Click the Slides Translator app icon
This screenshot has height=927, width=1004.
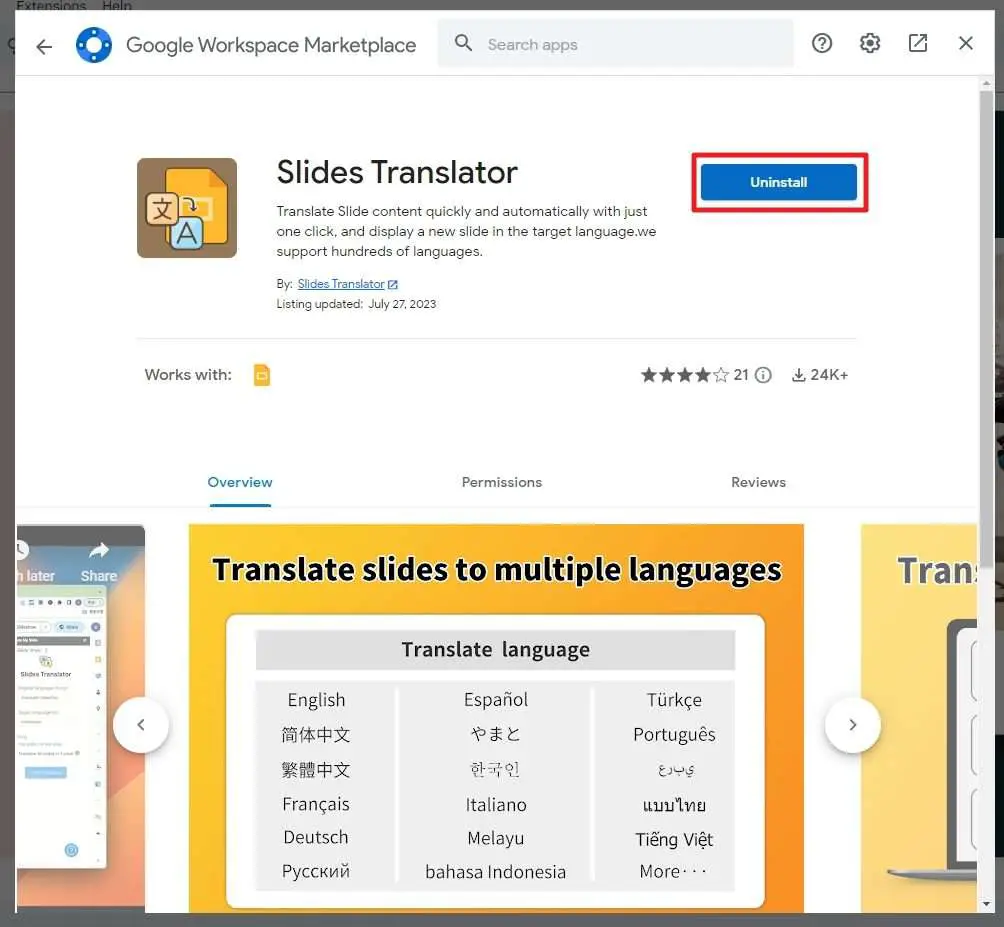pos(187,208)
